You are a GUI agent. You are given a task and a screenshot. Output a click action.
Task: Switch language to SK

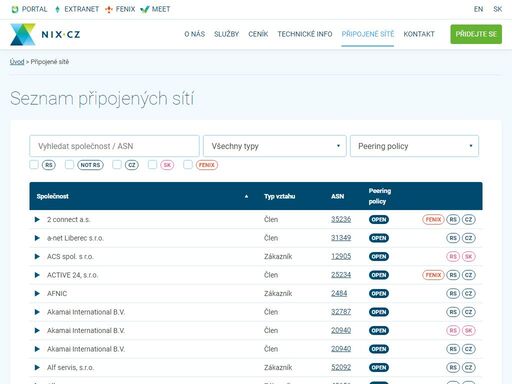click(x=497, y=9)
